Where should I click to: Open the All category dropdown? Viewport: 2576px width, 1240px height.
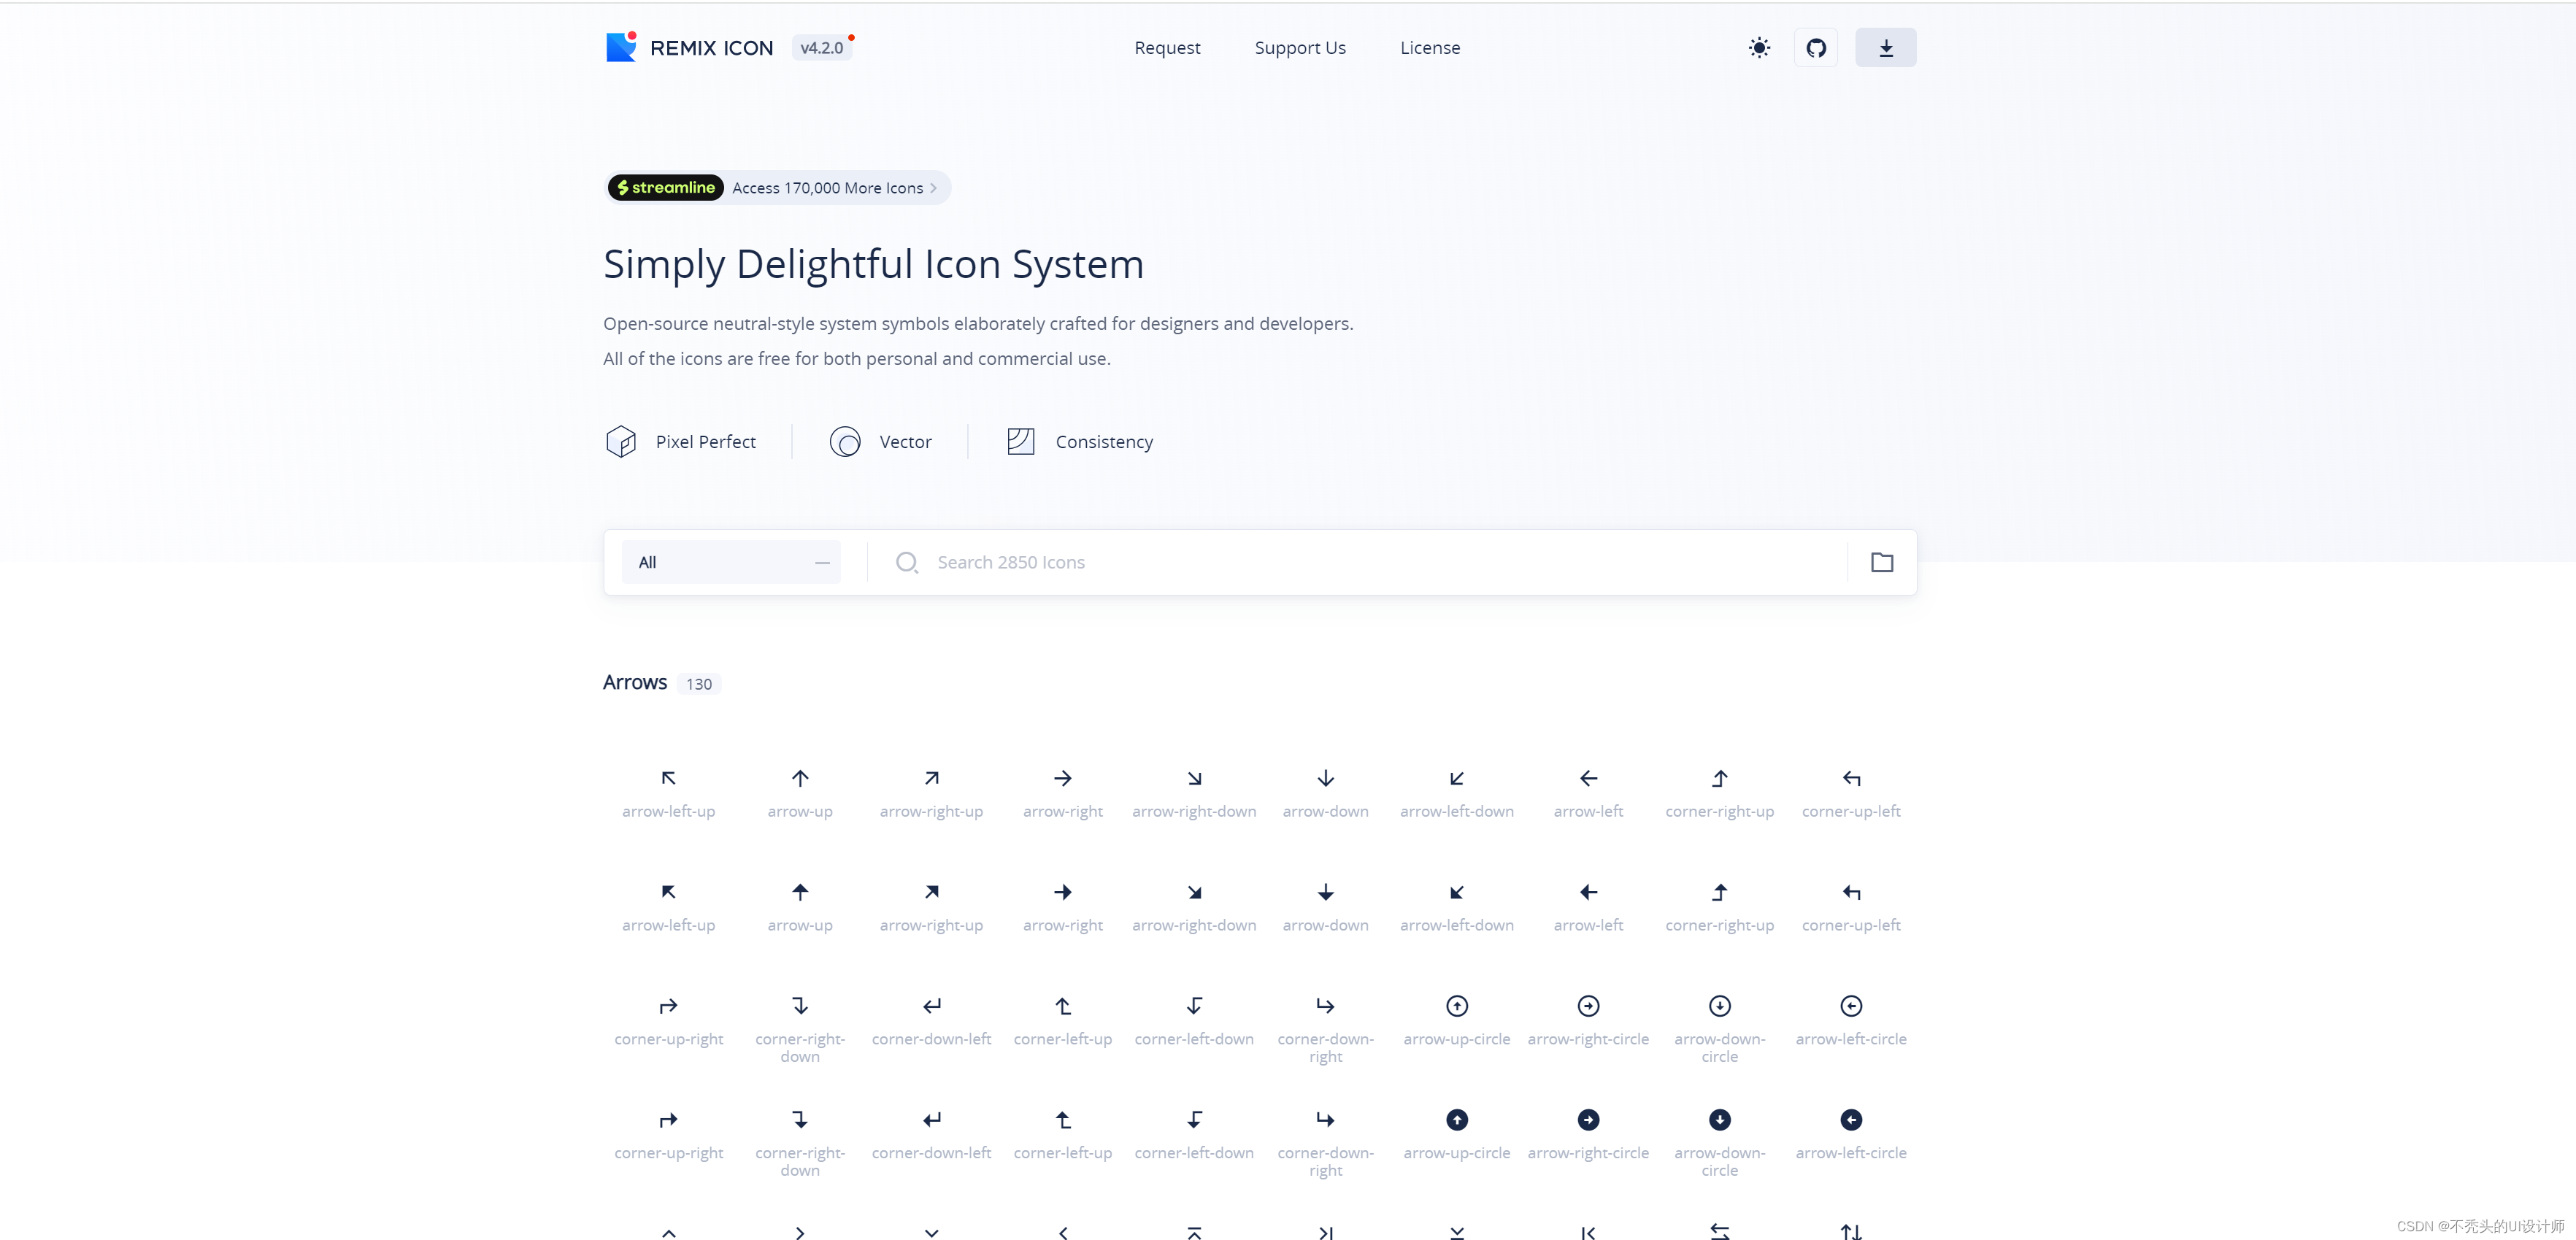[730, 562]
